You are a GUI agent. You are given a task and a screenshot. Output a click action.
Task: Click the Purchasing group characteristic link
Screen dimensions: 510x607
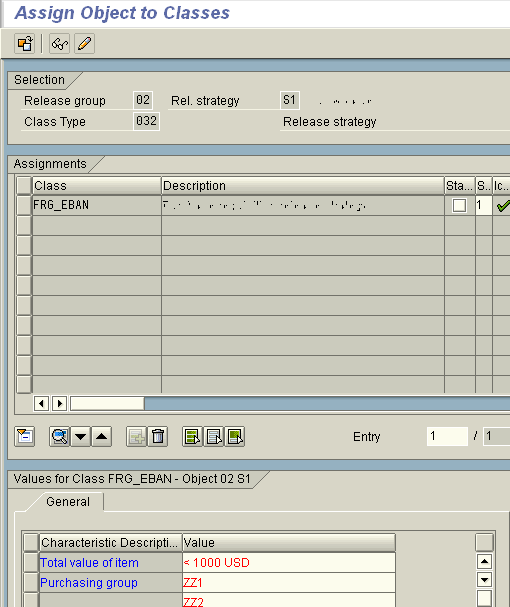click(x=89, y=583)
